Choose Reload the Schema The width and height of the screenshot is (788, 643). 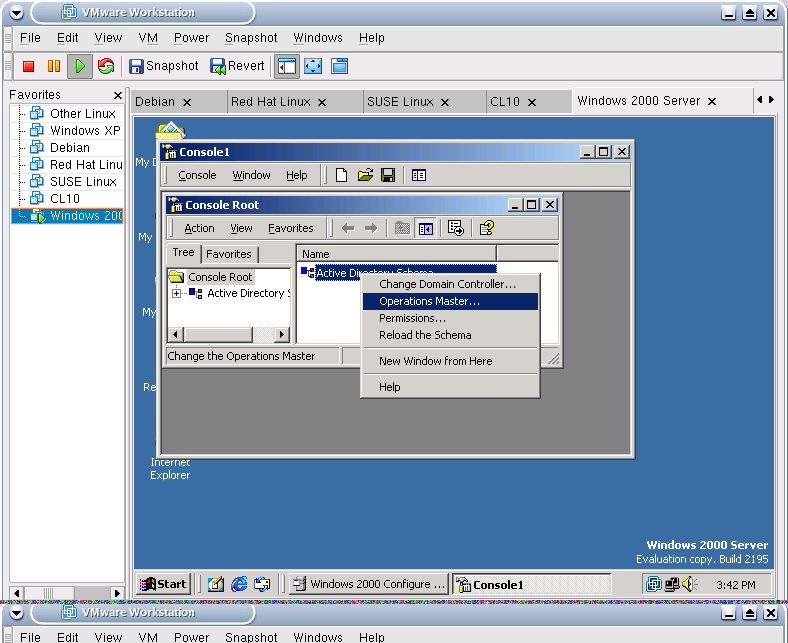point(450,335)
